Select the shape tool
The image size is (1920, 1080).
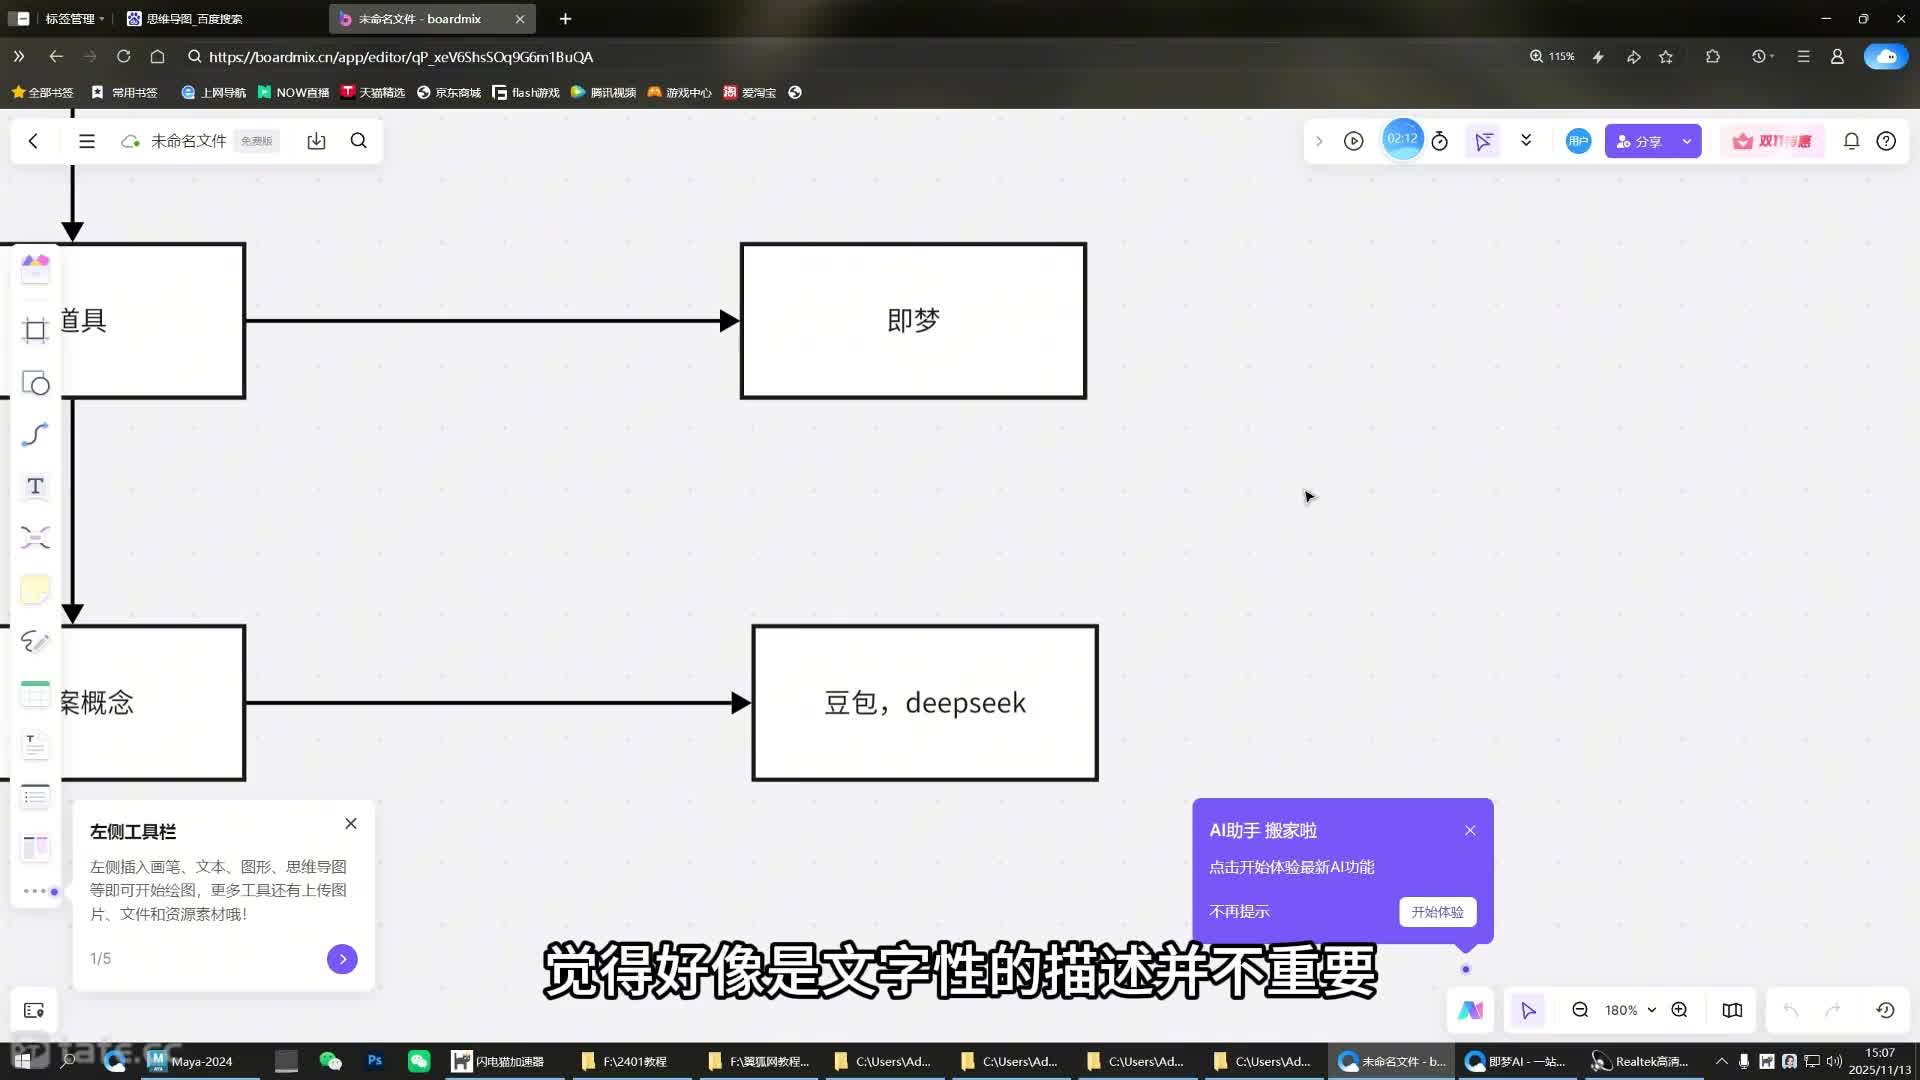(x=35, y=384)
